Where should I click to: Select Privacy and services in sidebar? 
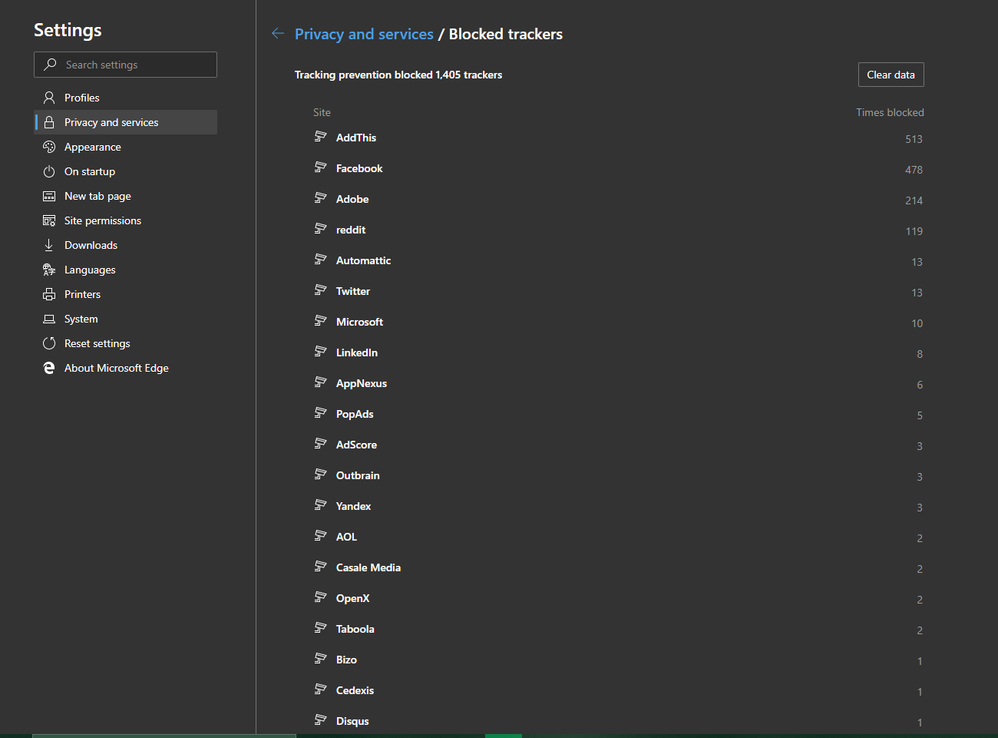coord(125,122)
